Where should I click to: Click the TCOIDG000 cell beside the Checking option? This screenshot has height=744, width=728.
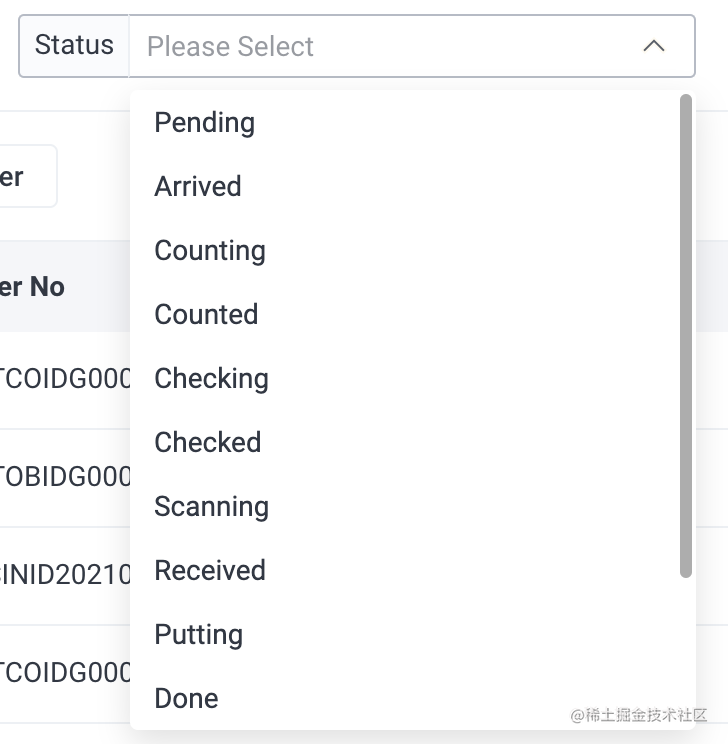tap(65, 380)
